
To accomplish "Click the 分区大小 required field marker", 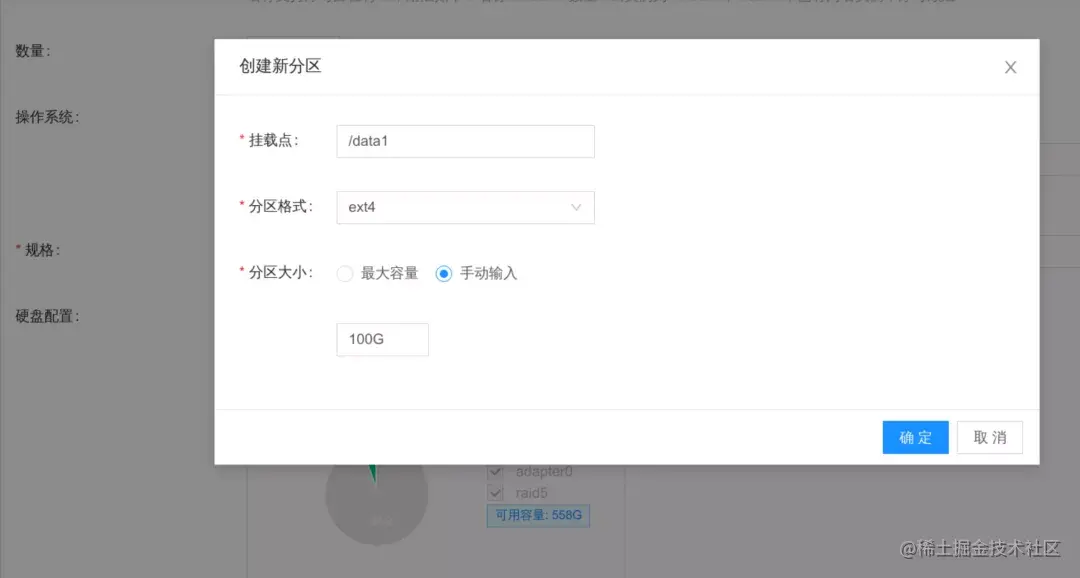I will 240,271.
